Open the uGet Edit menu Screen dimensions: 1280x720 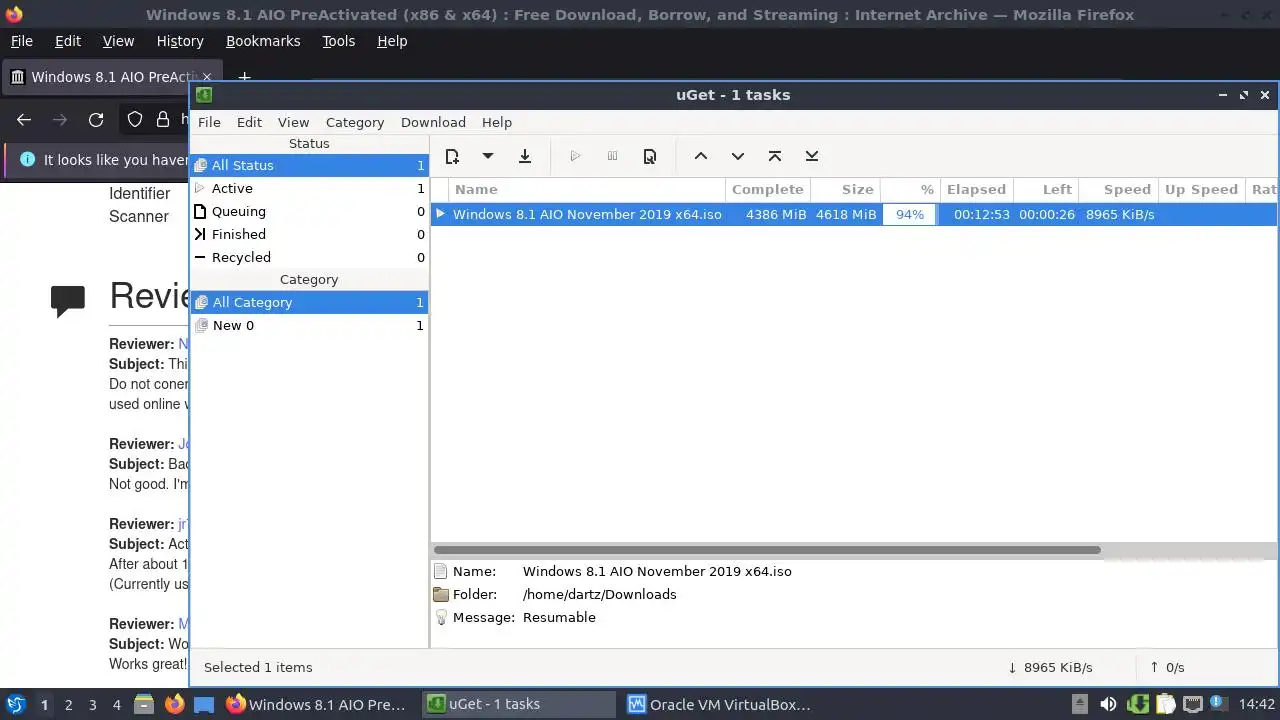[249, 122]
